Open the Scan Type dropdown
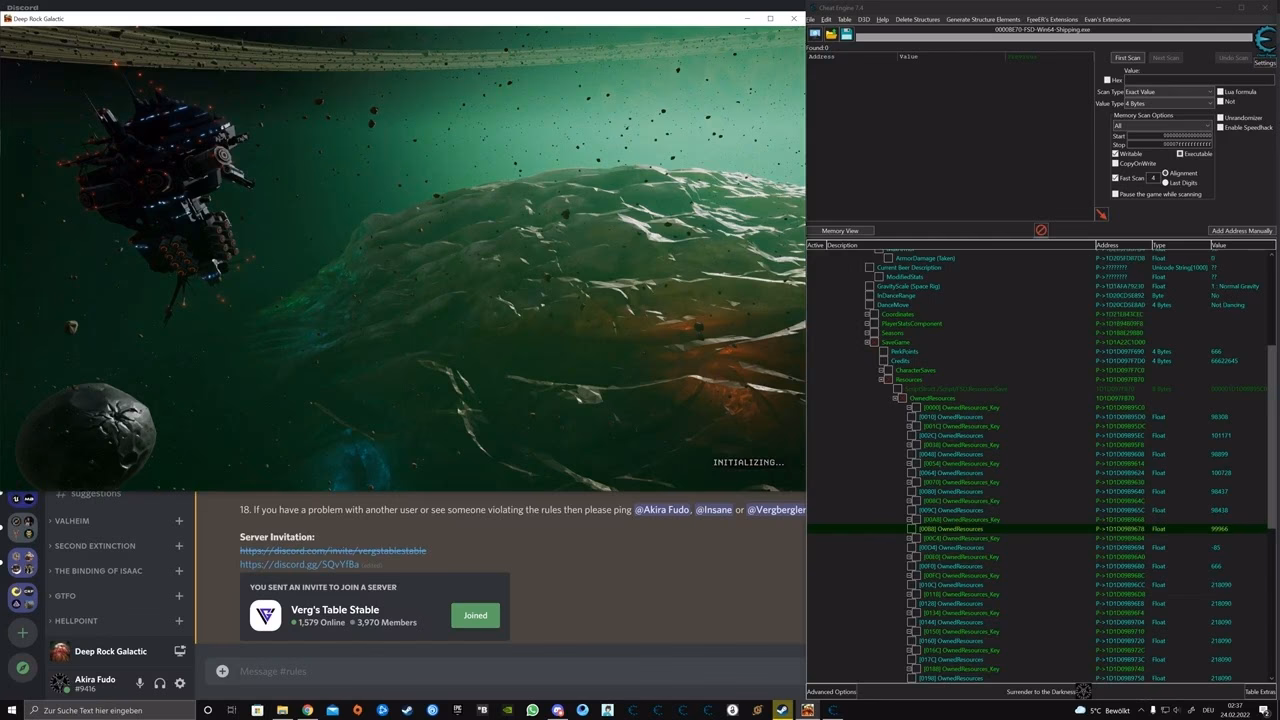Viewport: 1280px width, 720px height. pos(1169,92)
